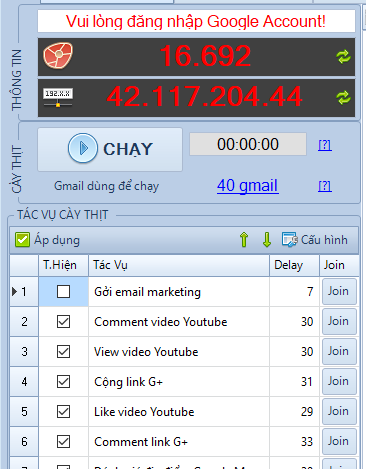The height and width of the screenshot is (469, 366).
Task: Click the Comment link G+ task name
Action: 141,442
